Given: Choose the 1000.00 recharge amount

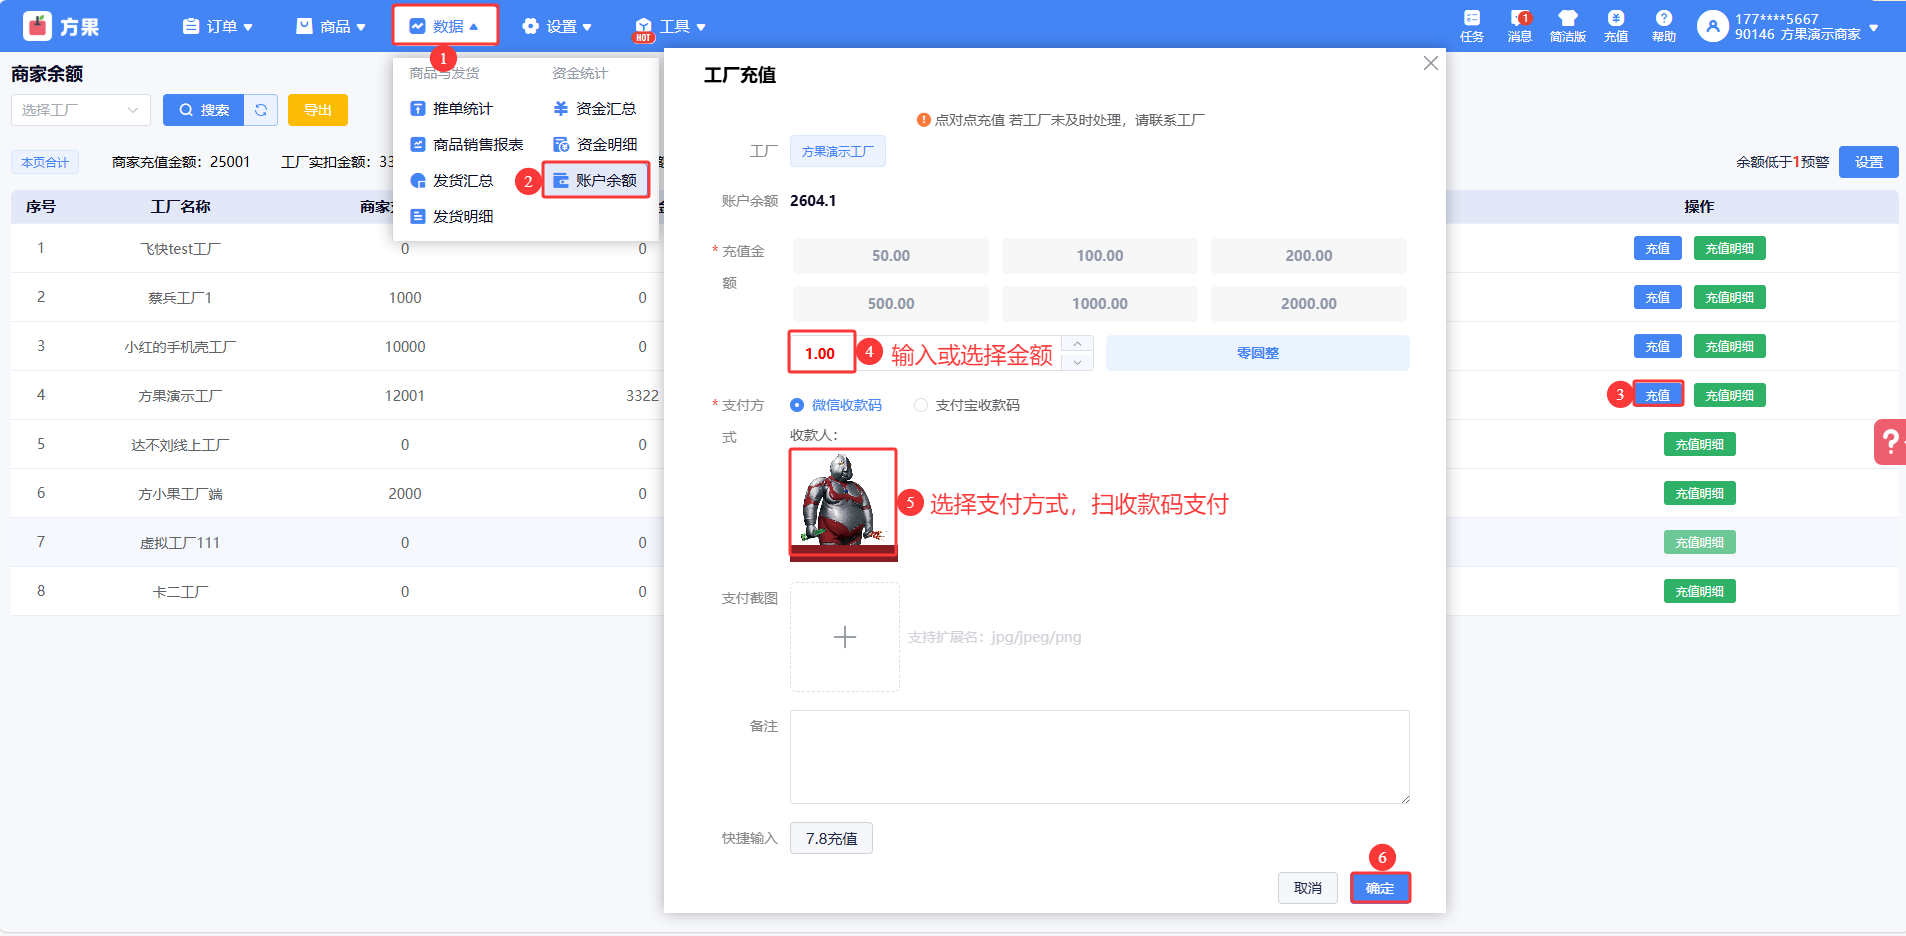Looking at the screenshot, I should [x=1100, y=304].
